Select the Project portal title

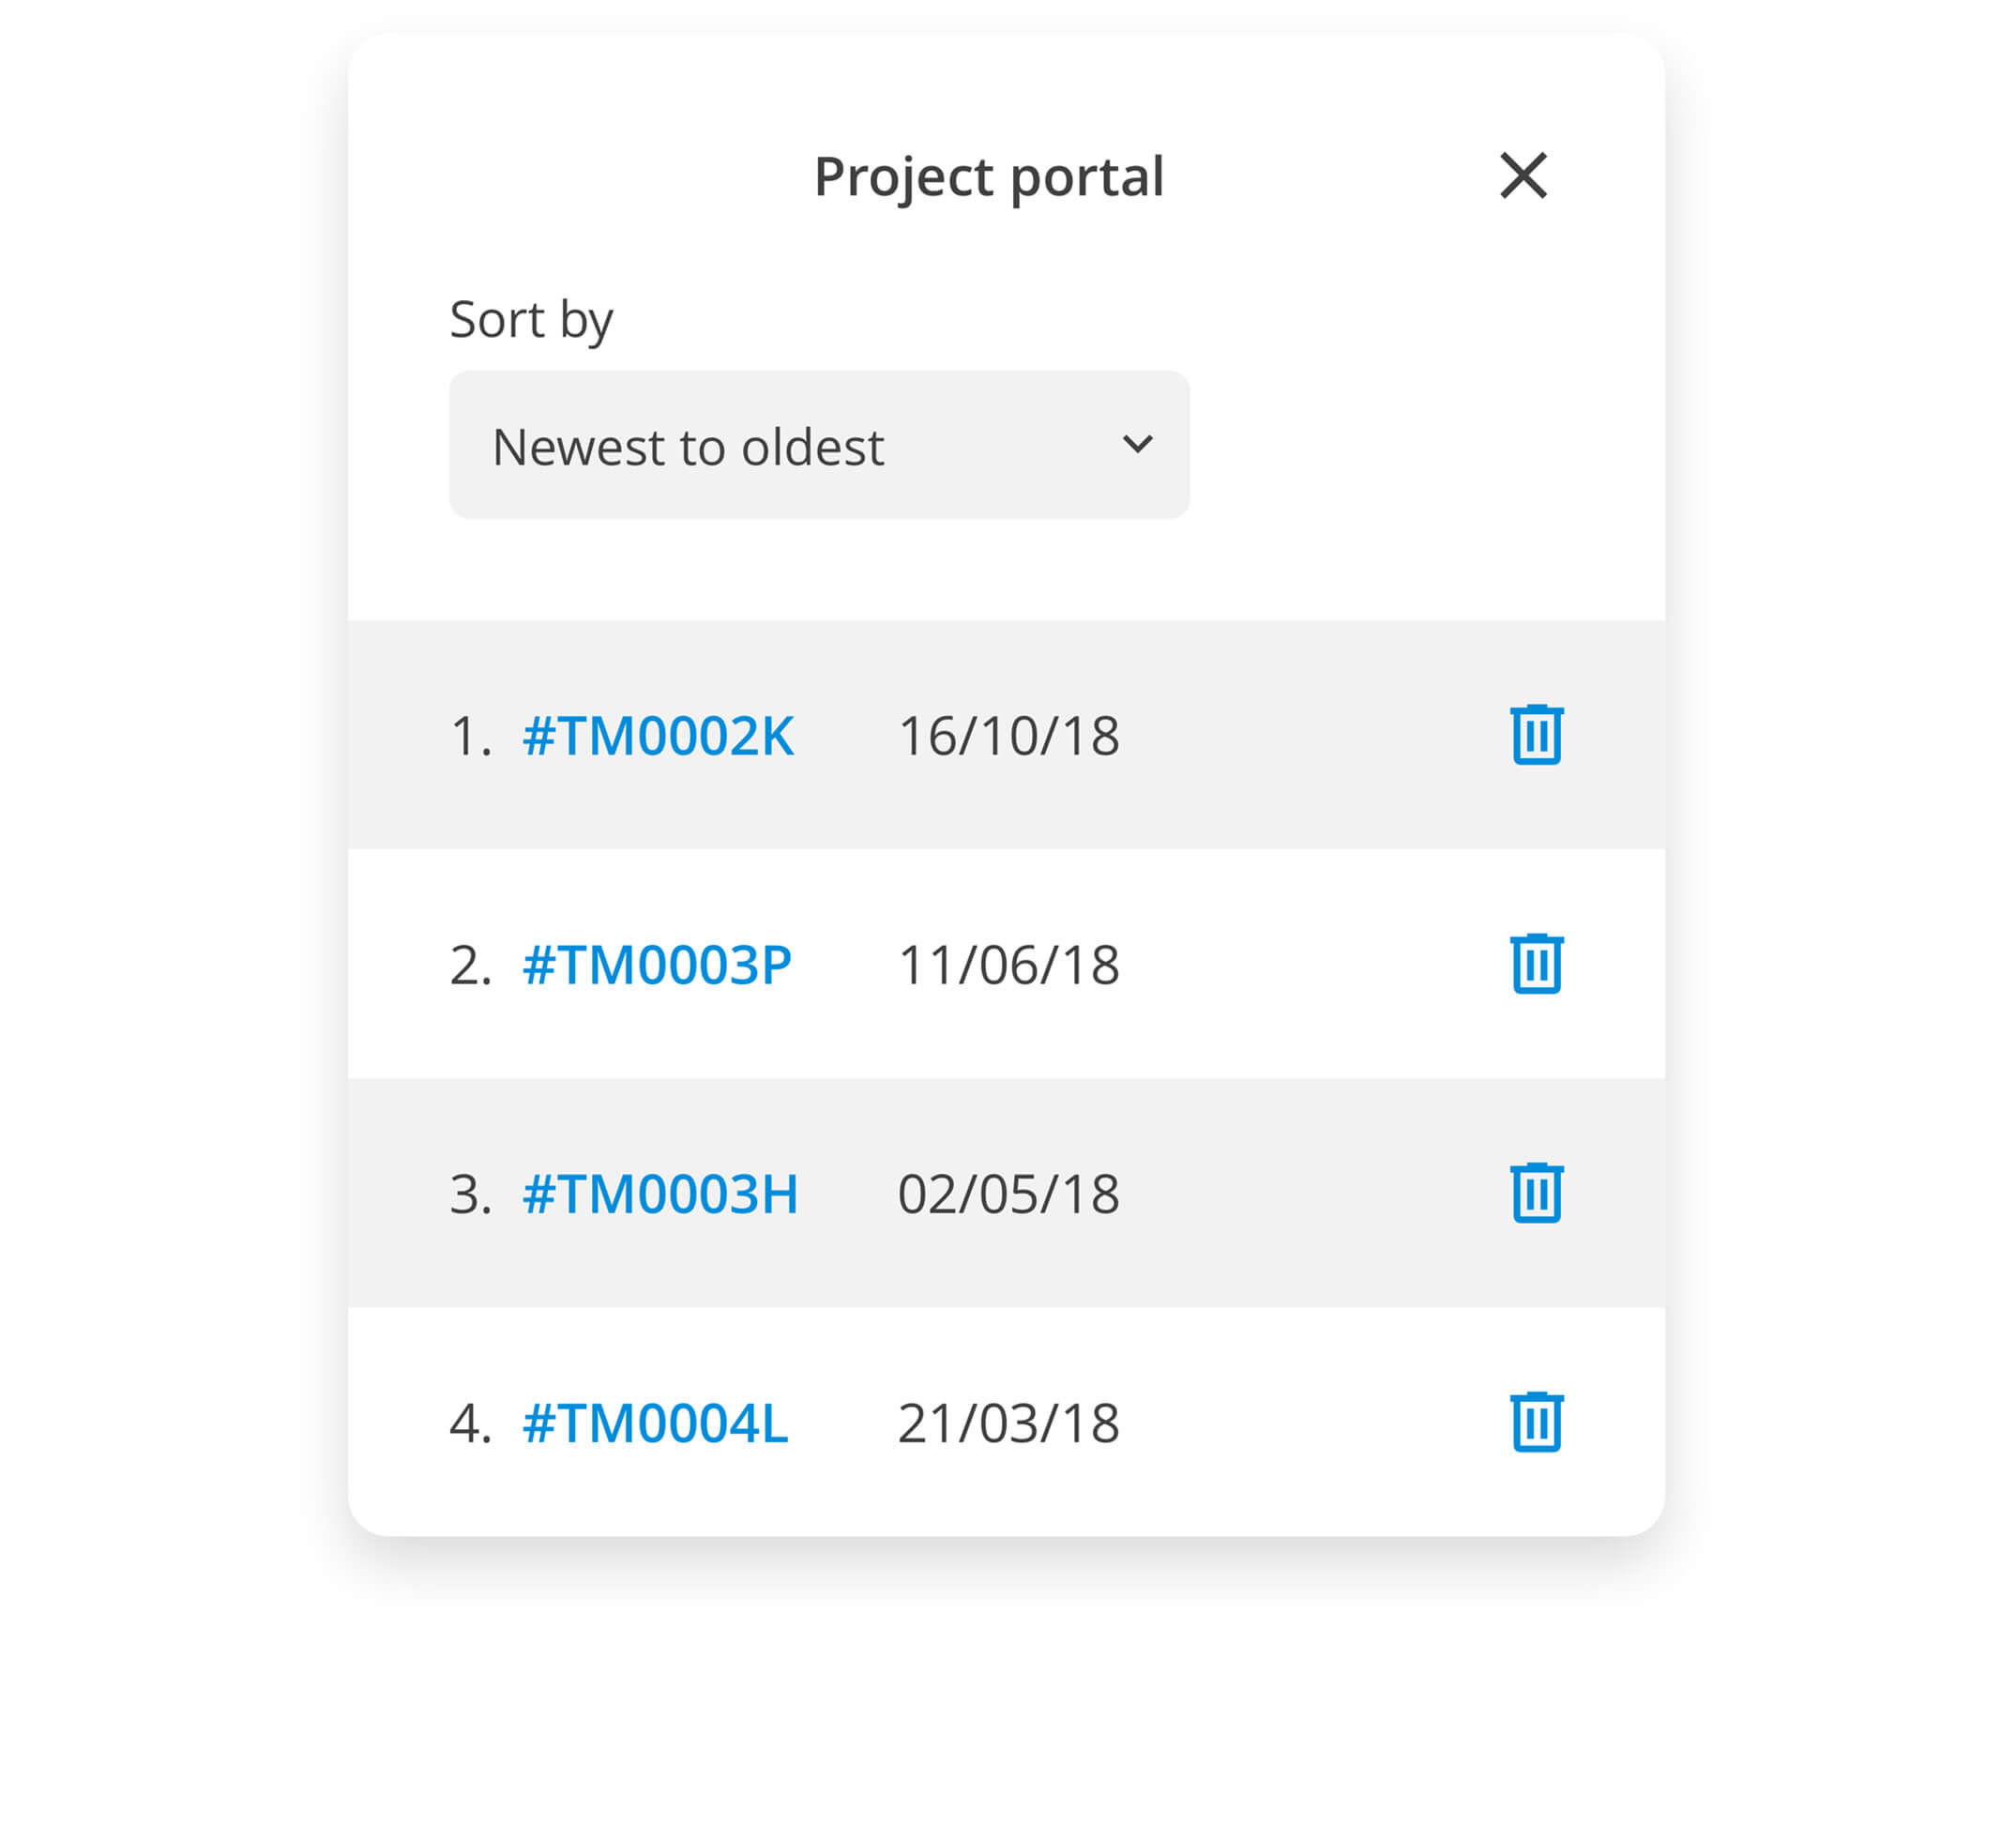[x=989, y=174]
